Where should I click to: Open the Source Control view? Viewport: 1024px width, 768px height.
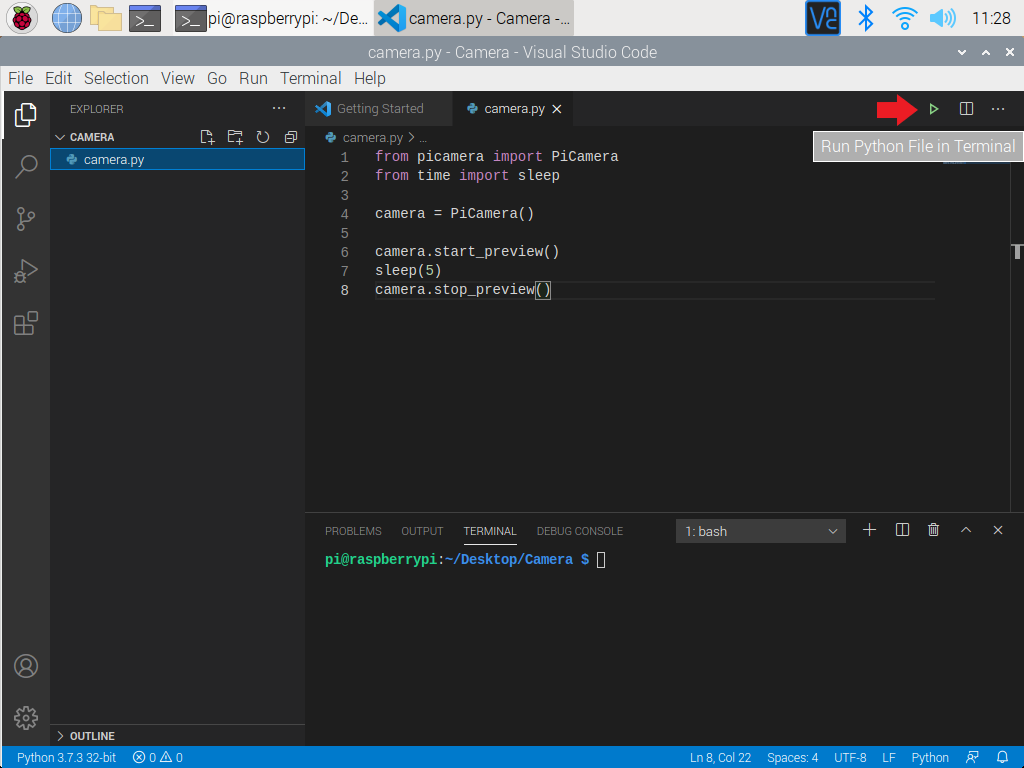click(x=26, y=219)
